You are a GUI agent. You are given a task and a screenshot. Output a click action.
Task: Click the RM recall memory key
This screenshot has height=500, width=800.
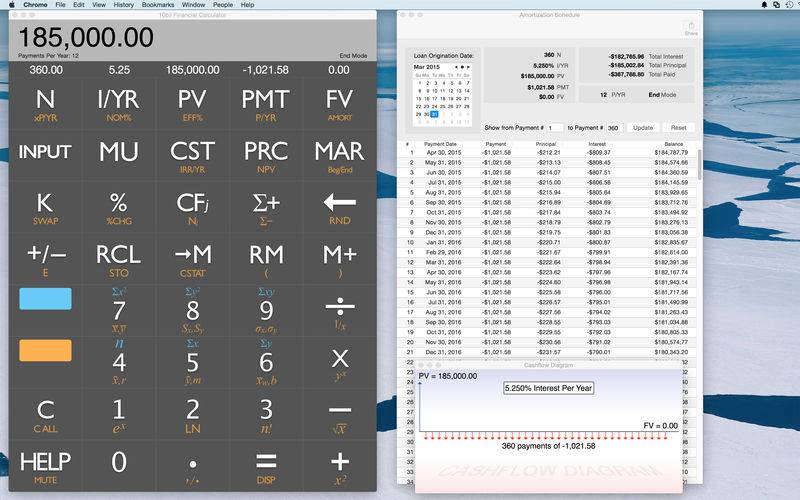coord(266,259)
